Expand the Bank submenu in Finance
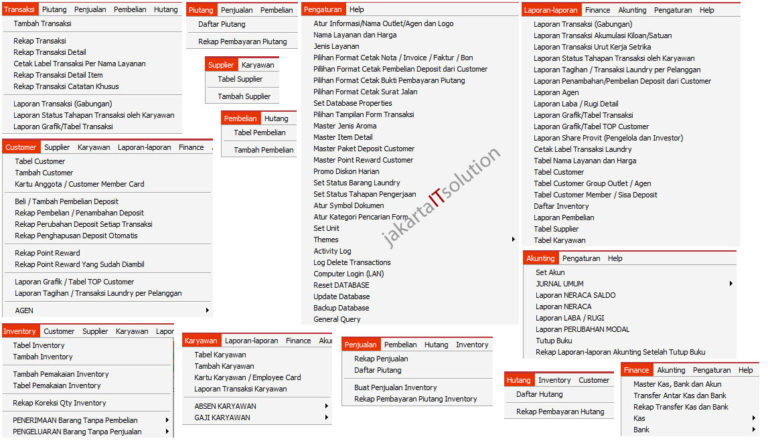The image size is (768, 447). click(x=753, y=429)
